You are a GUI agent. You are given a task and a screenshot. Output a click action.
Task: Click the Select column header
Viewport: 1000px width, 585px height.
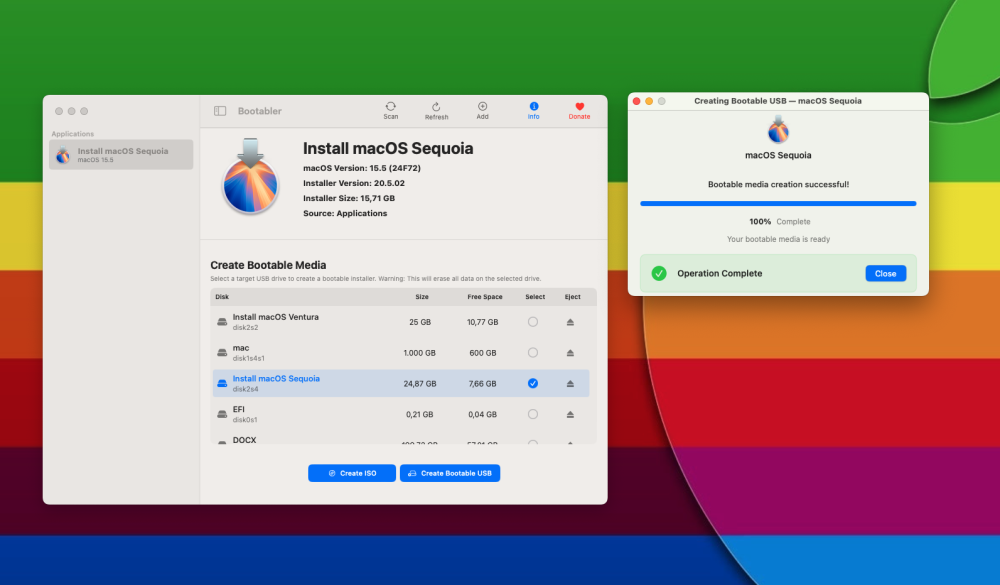click(x=535, y=297)
